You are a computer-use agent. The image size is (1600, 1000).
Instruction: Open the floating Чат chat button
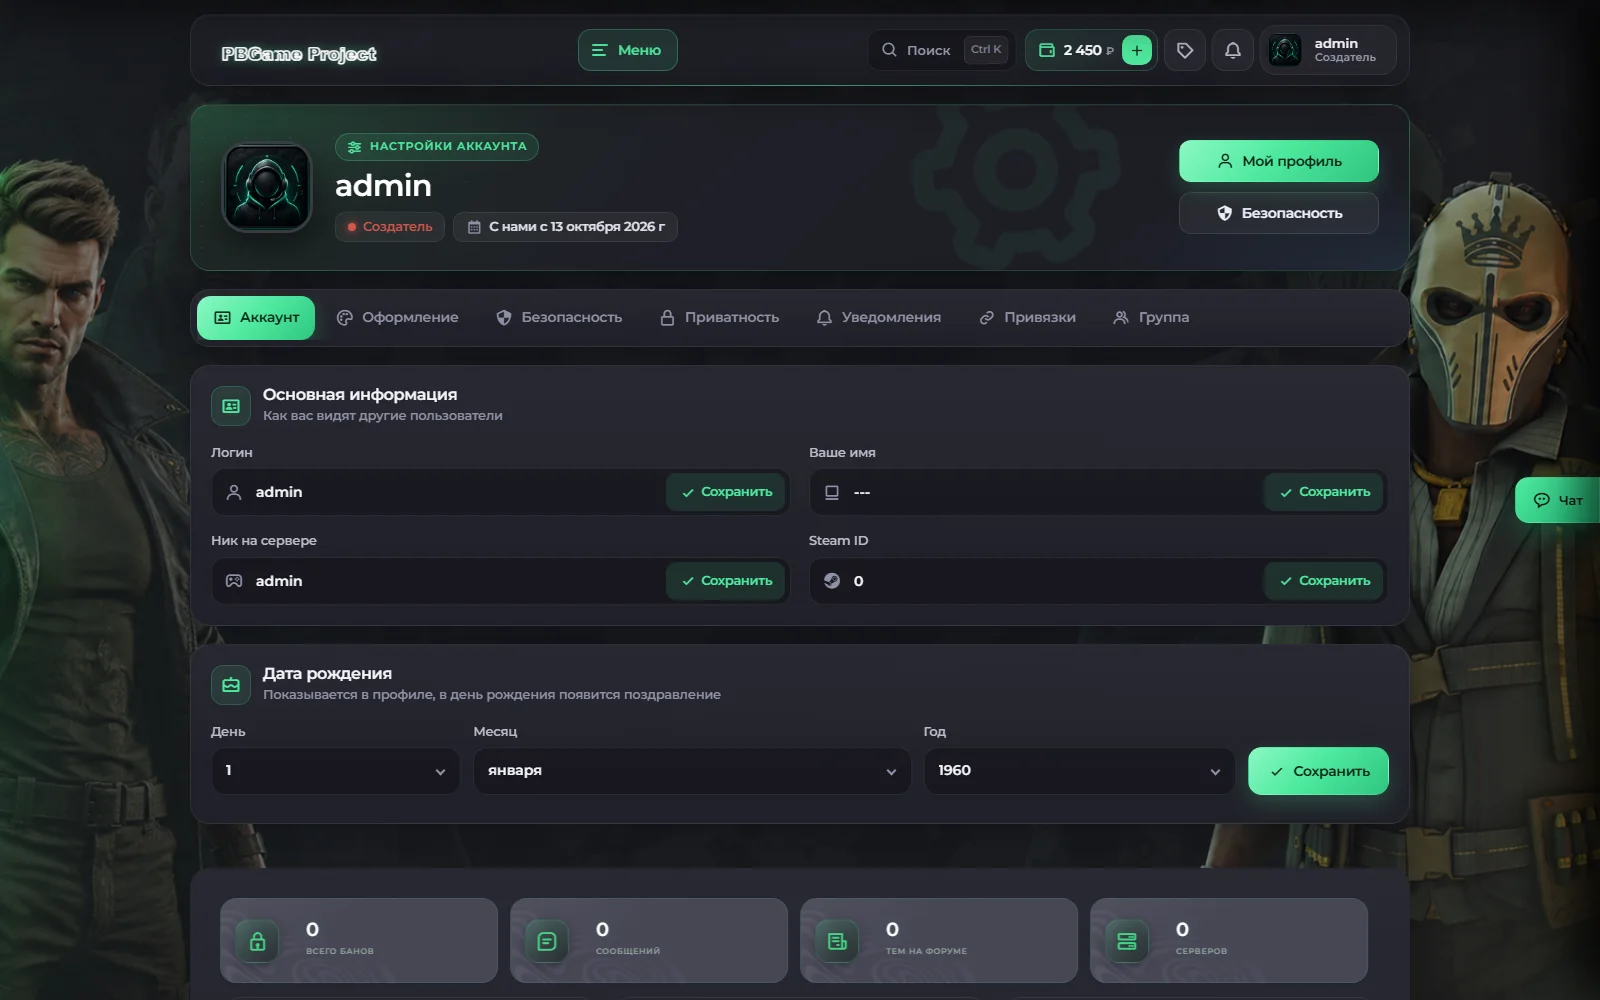(1558, 500)
